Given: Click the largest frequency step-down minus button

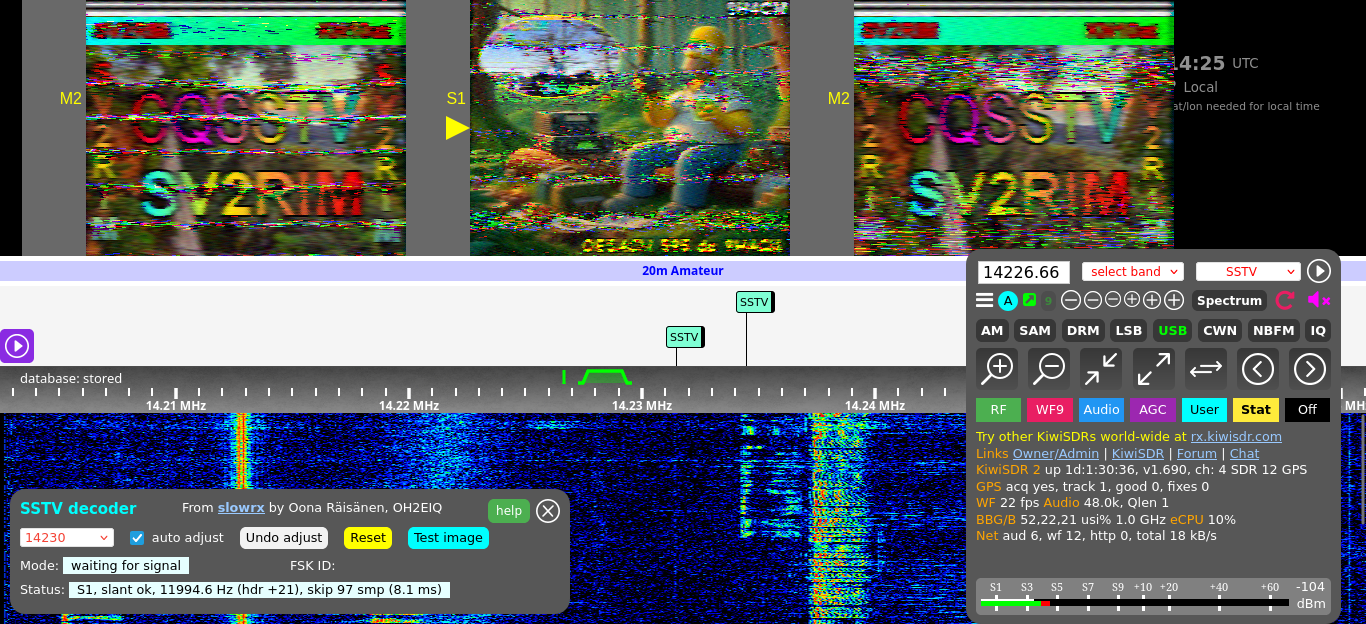Looking at the screenshot, I should pyautogui.click(x=1071, y=300).
